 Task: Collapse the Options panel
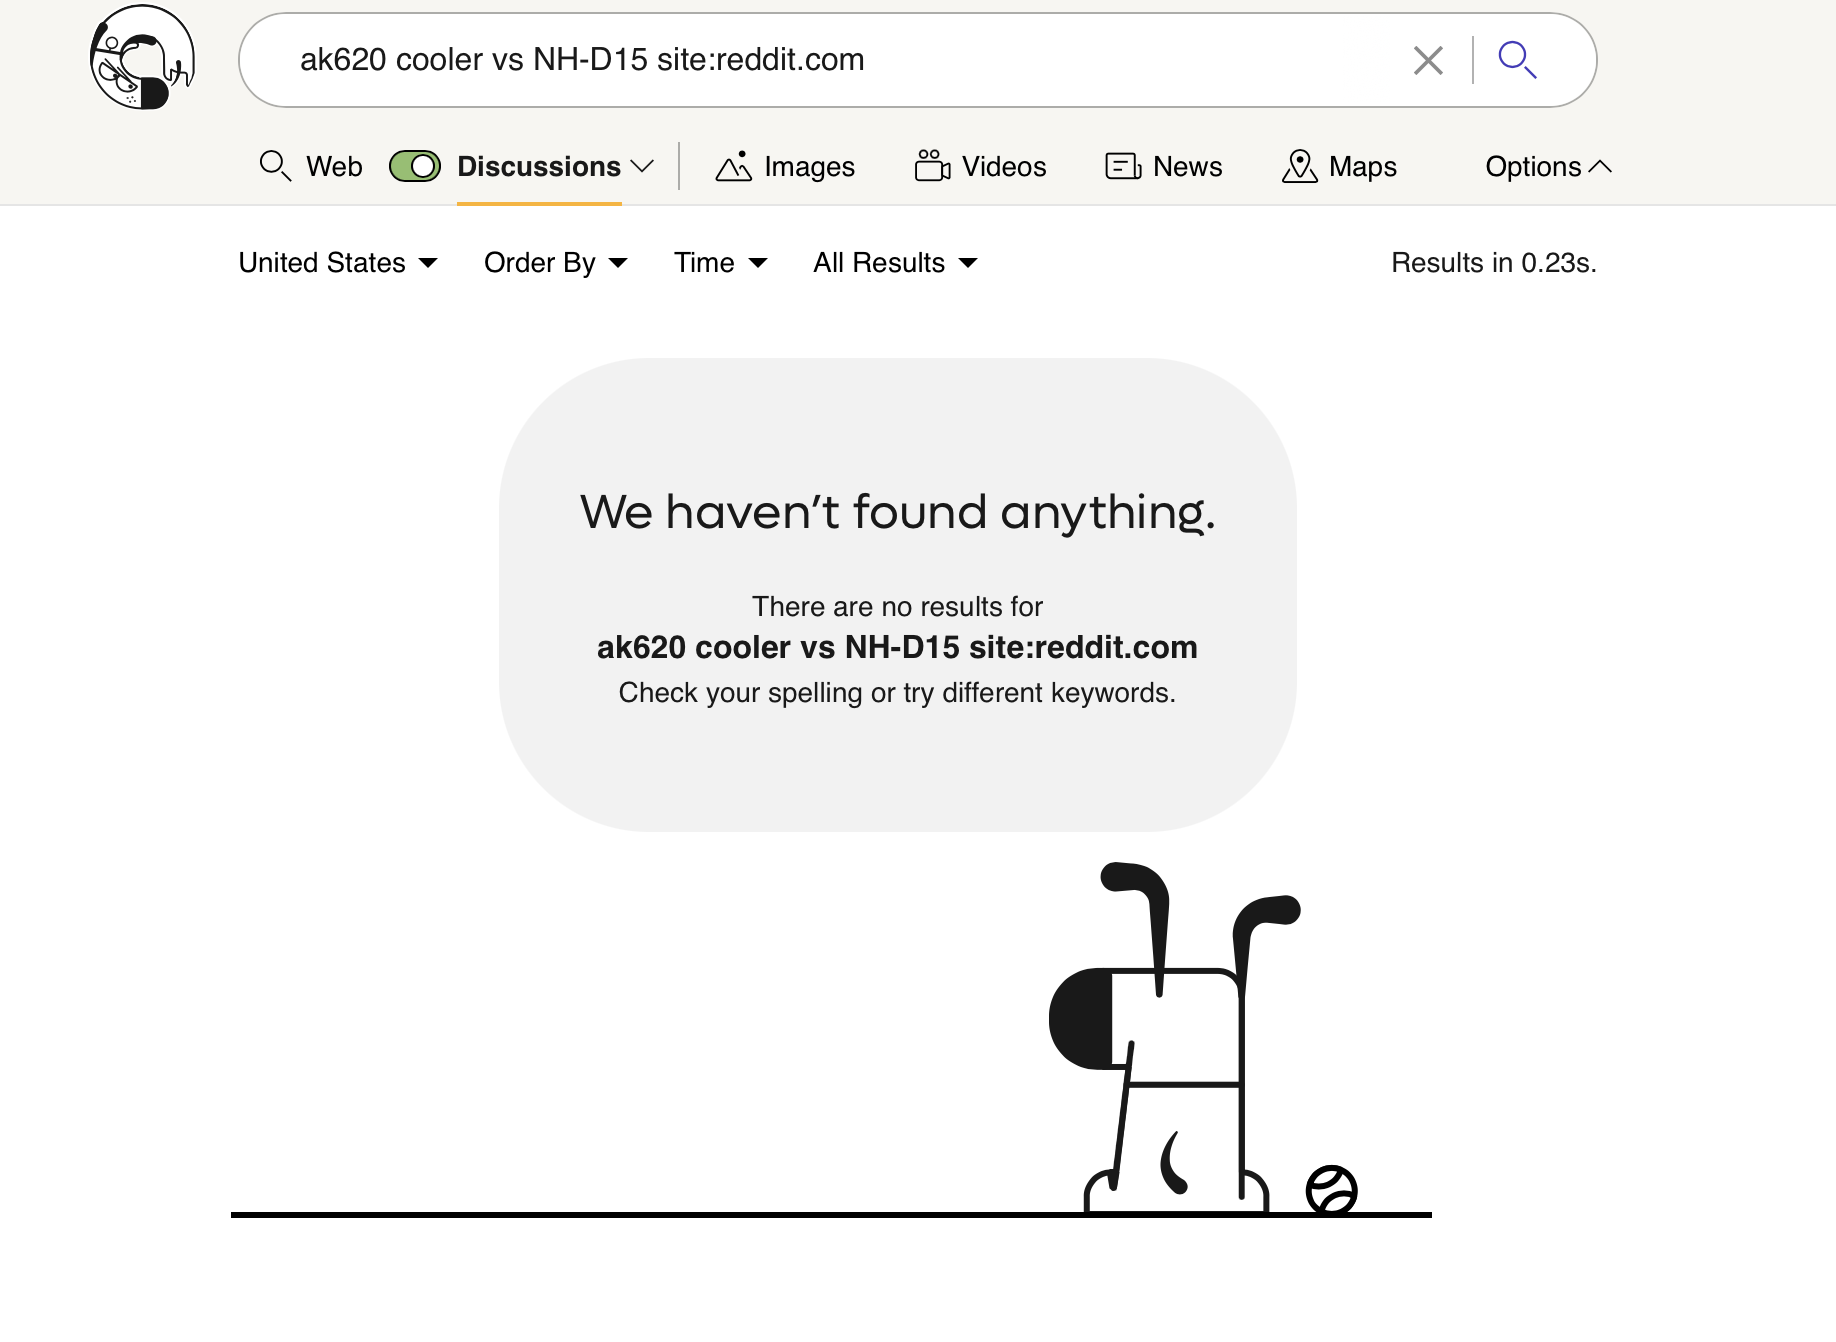[x=1548, y=166]
